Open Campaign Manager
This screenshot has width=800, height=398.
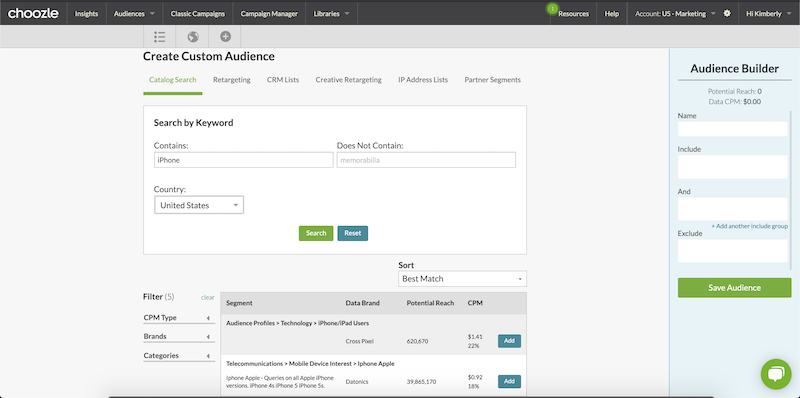(x=269, y=14)
